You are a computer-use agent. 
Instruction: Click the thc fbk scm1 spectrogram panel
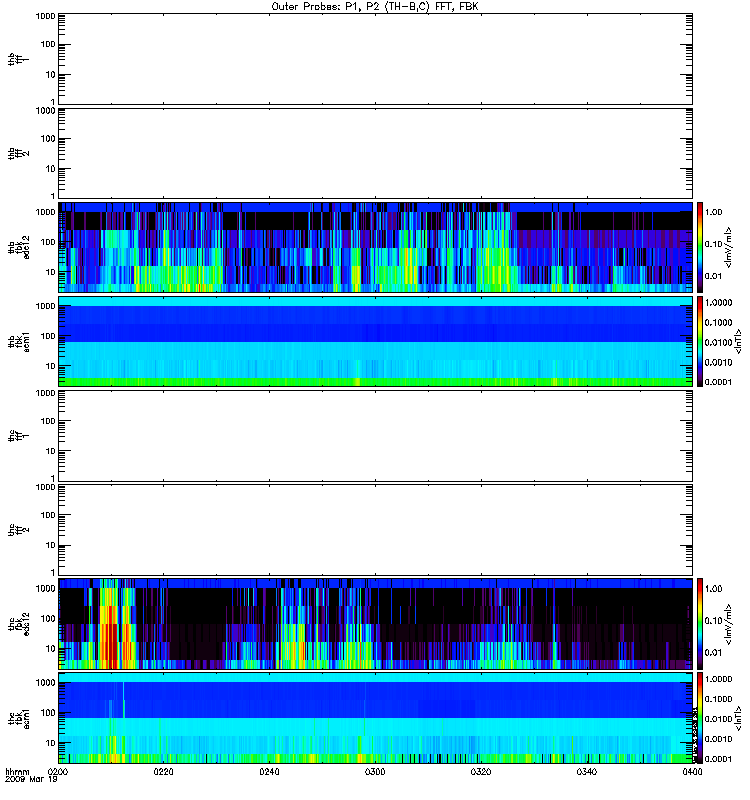[375, 718]
